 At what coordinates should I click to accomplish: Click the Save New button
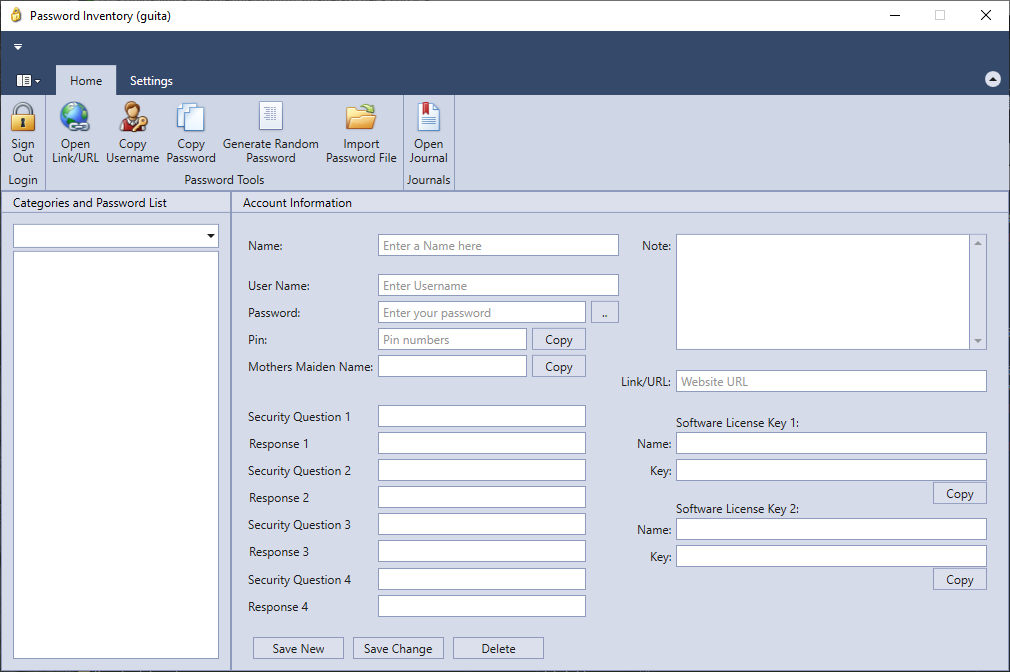(298, 648)
